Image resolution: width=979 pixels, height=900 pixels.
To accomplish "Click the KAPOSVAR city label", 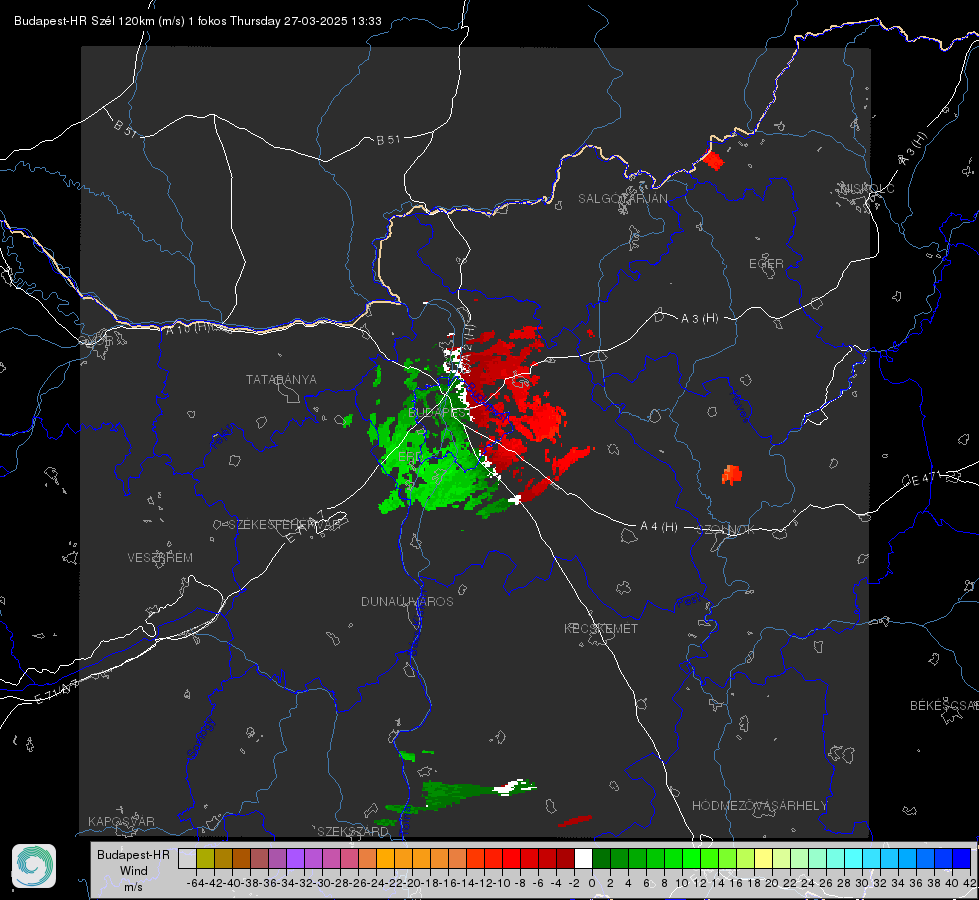I will pyautogui.click(x=121, y=821).
